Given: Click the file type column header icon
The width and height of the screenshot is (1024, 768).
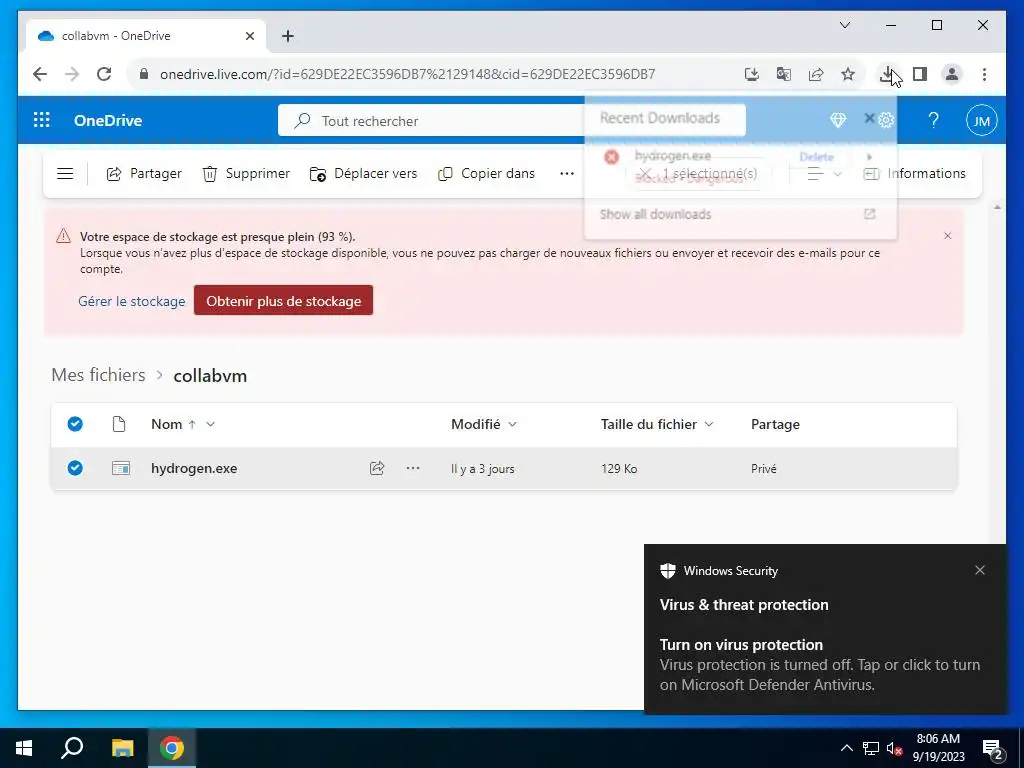Looking at the screenshot, I should (119, 424).
